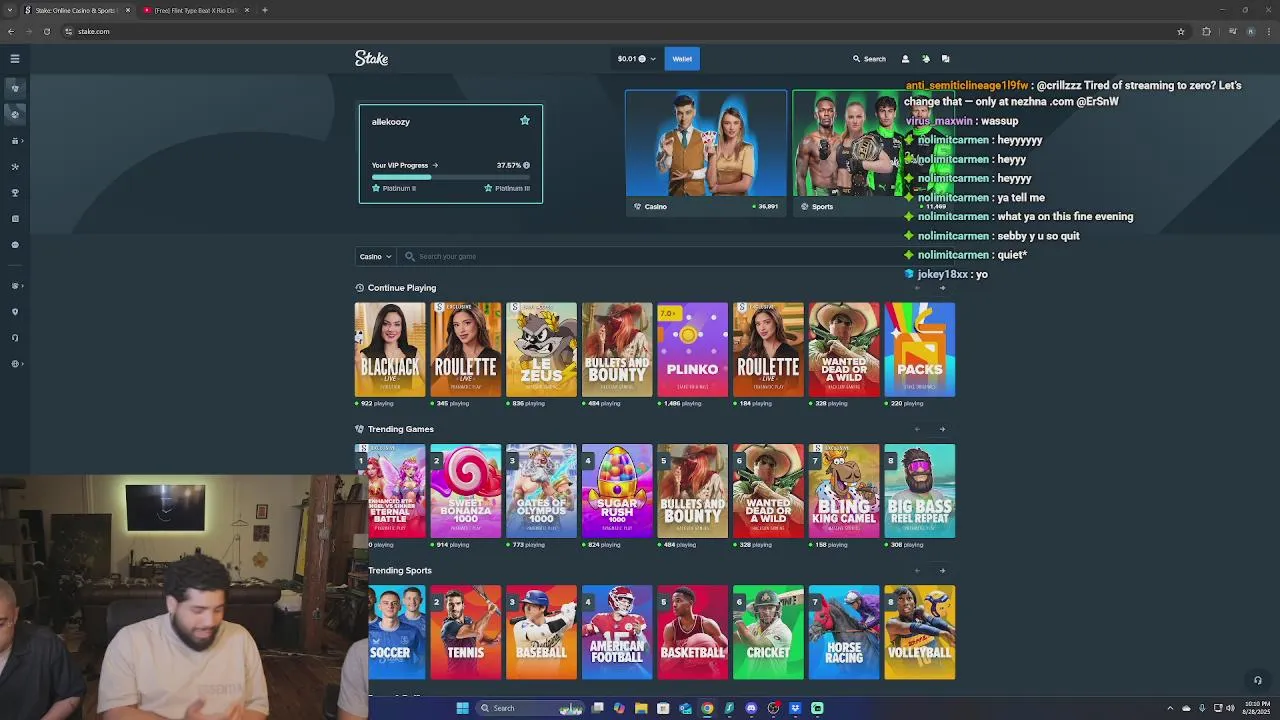1280x720 pixels.
Task: Open the Blog icon in the sidebar
Action: (14, 219)
